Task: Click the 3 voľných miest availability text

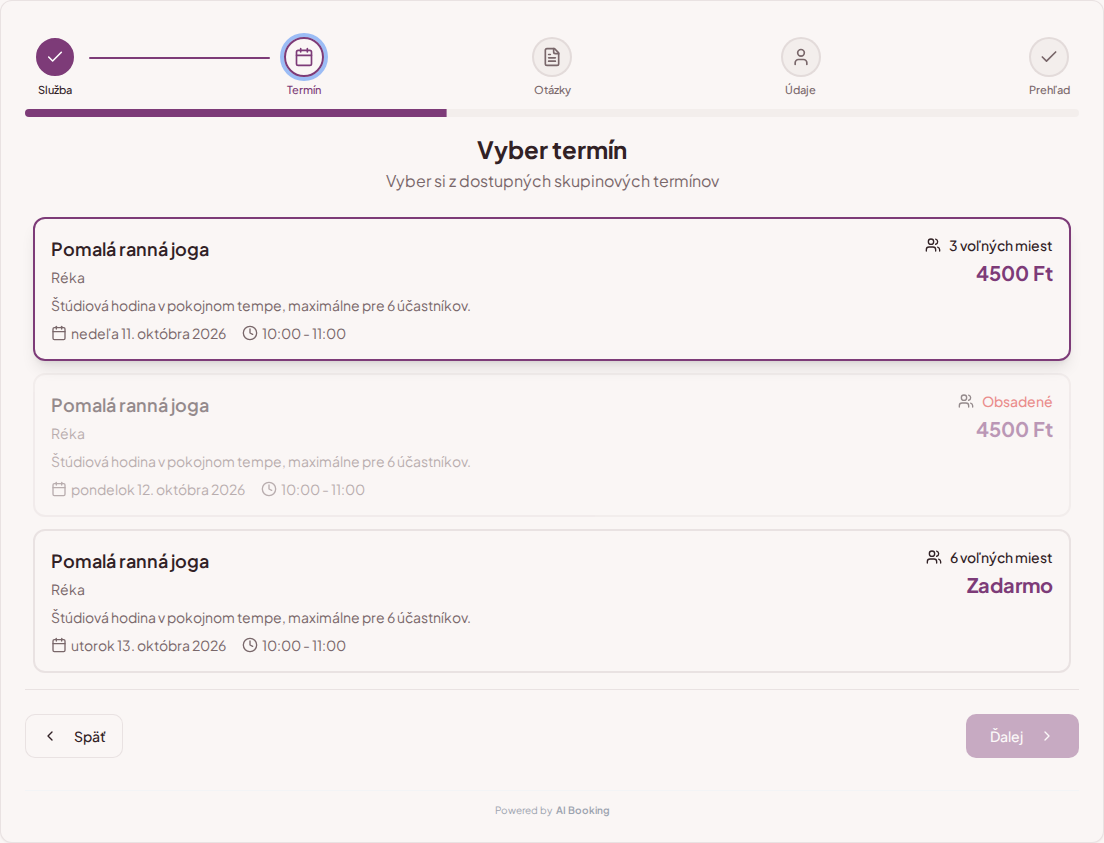Action: 1000,246
